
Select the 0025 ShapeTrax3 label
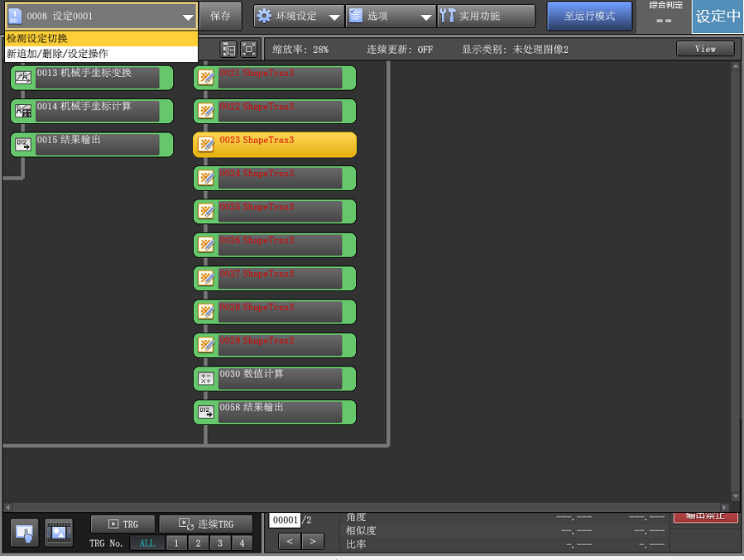pos(257,207)
